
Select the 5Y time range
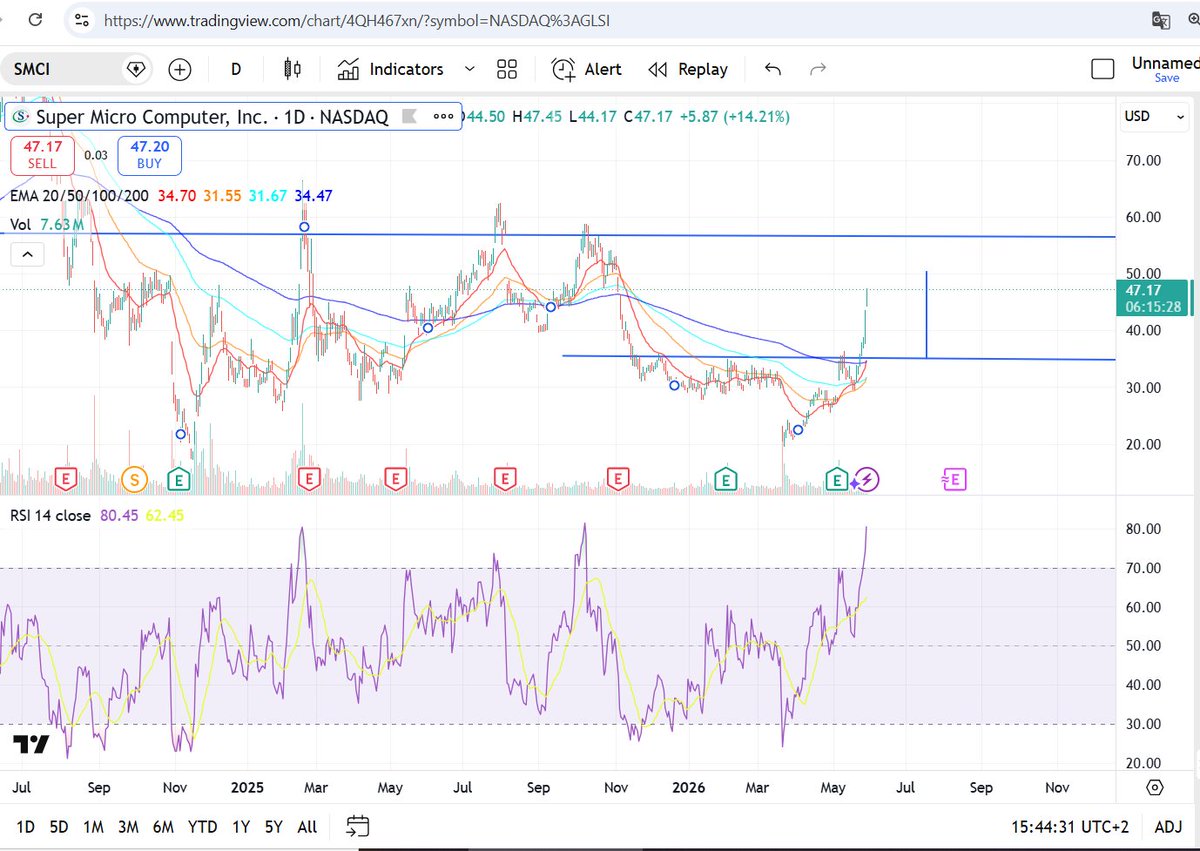click(x=274, y=827)
